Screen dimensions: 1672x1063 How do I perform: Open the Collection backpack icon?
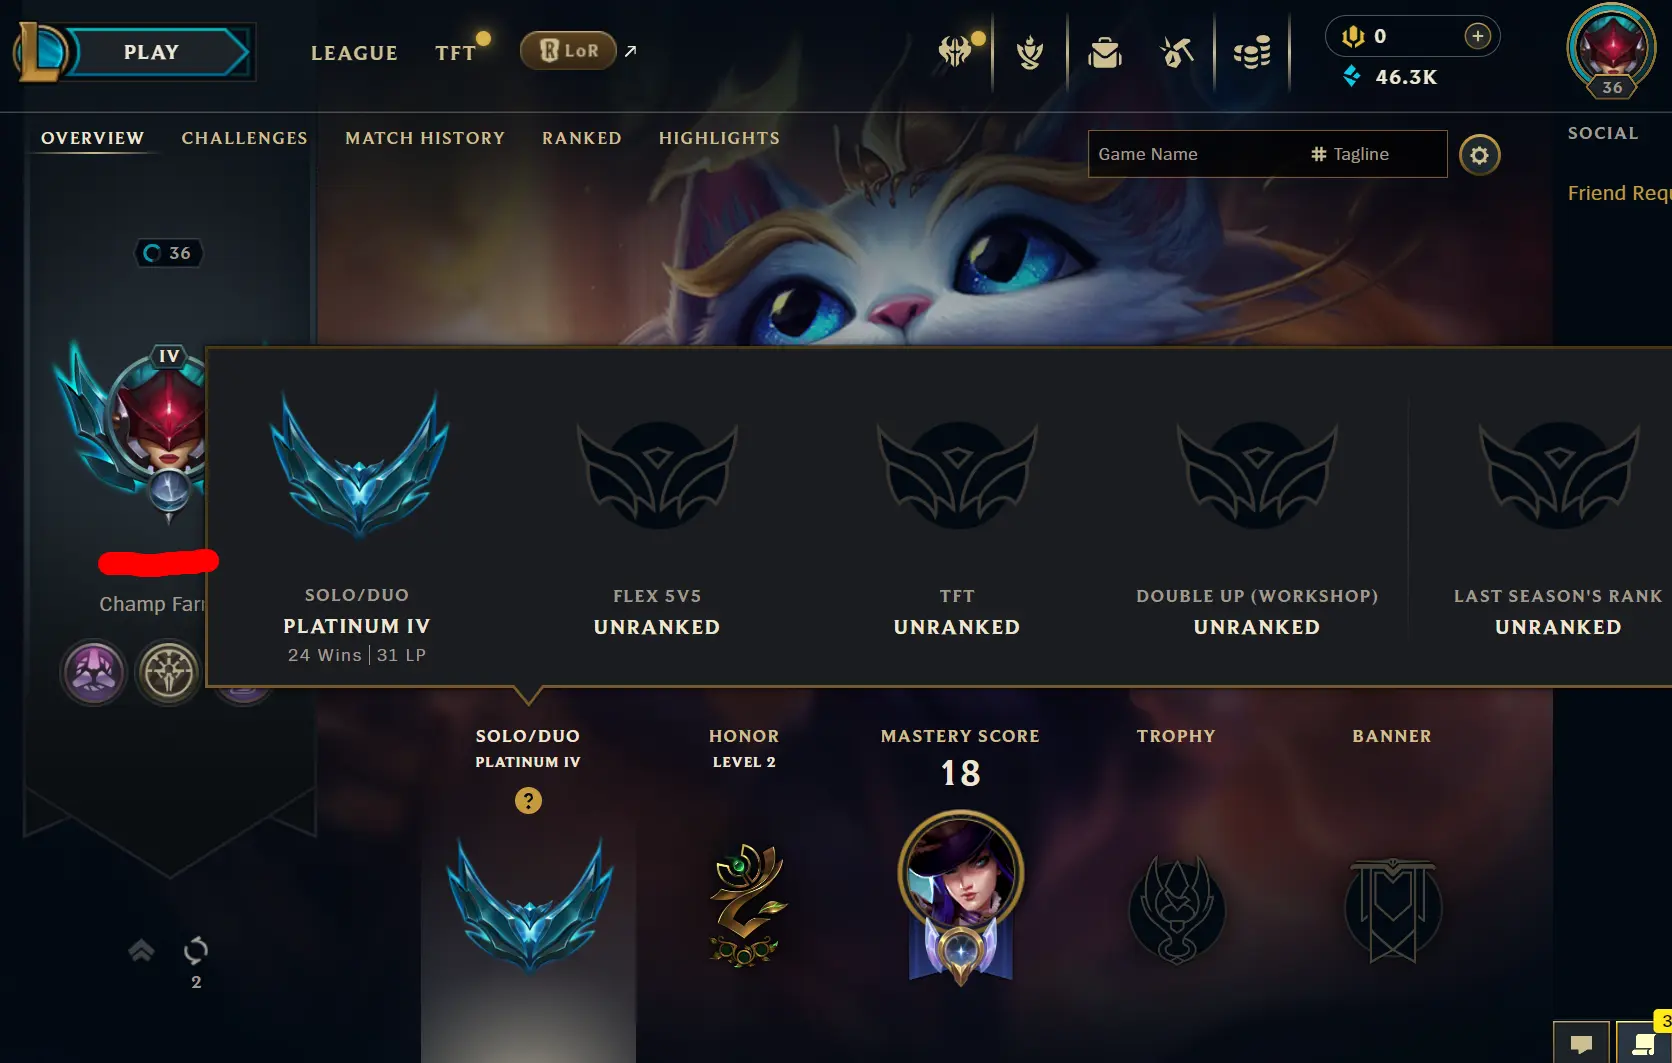click(x=1104, y=51)
